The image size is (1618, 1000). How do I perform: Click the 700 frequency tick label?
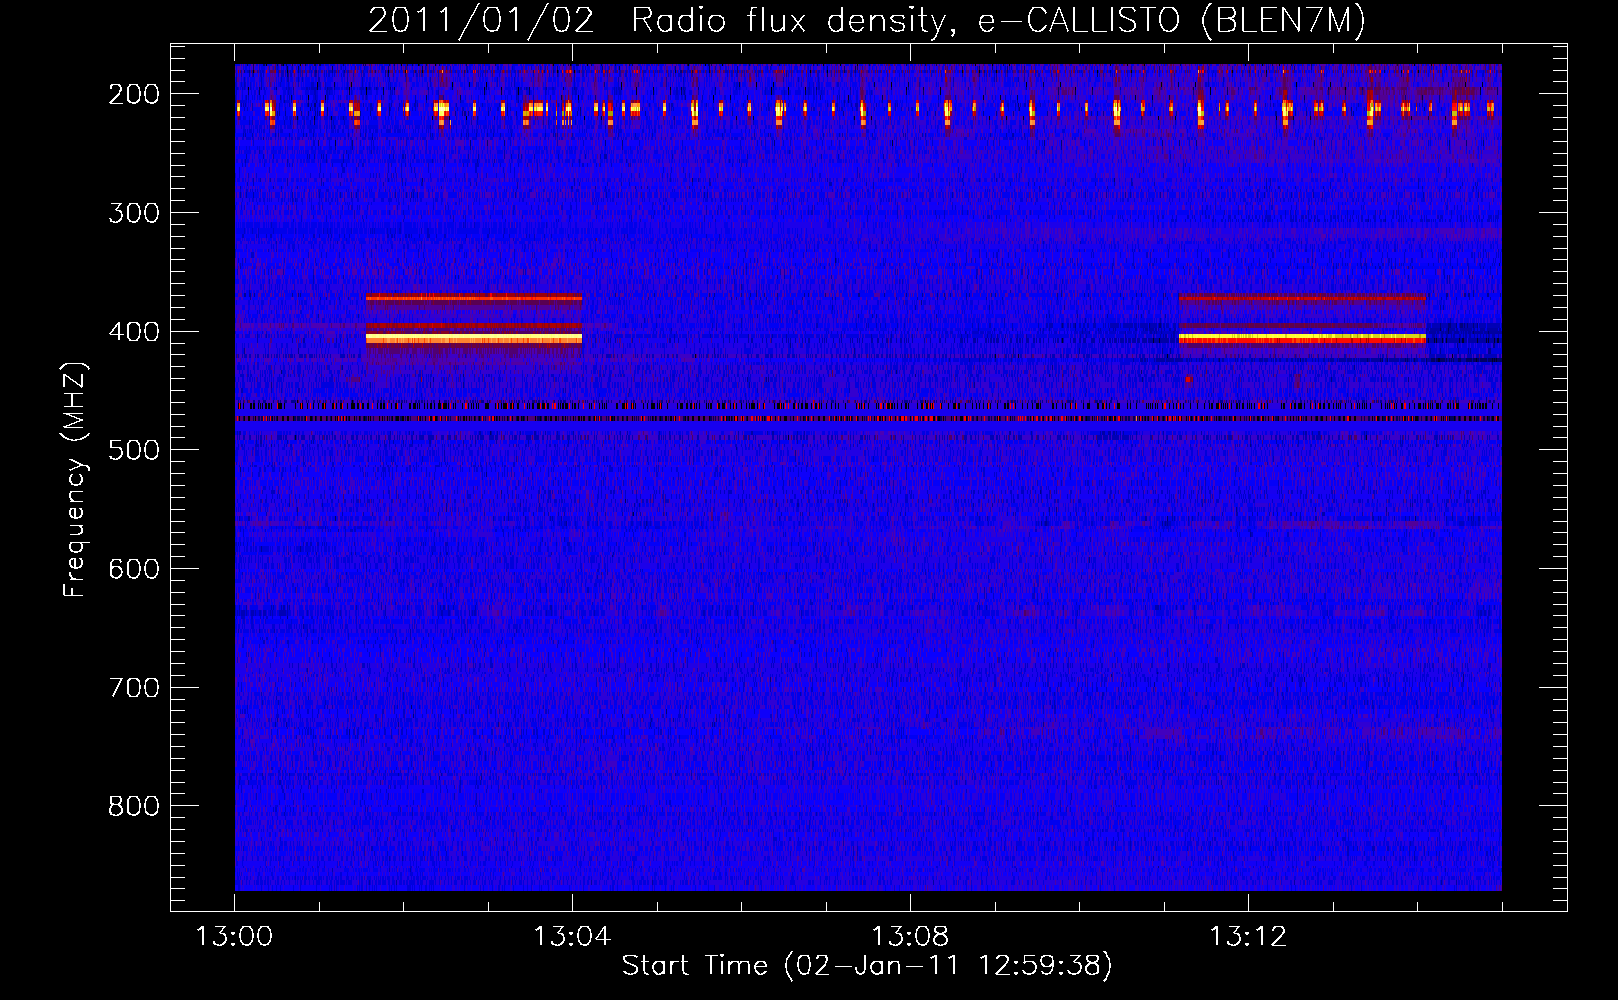click(134, 688)
